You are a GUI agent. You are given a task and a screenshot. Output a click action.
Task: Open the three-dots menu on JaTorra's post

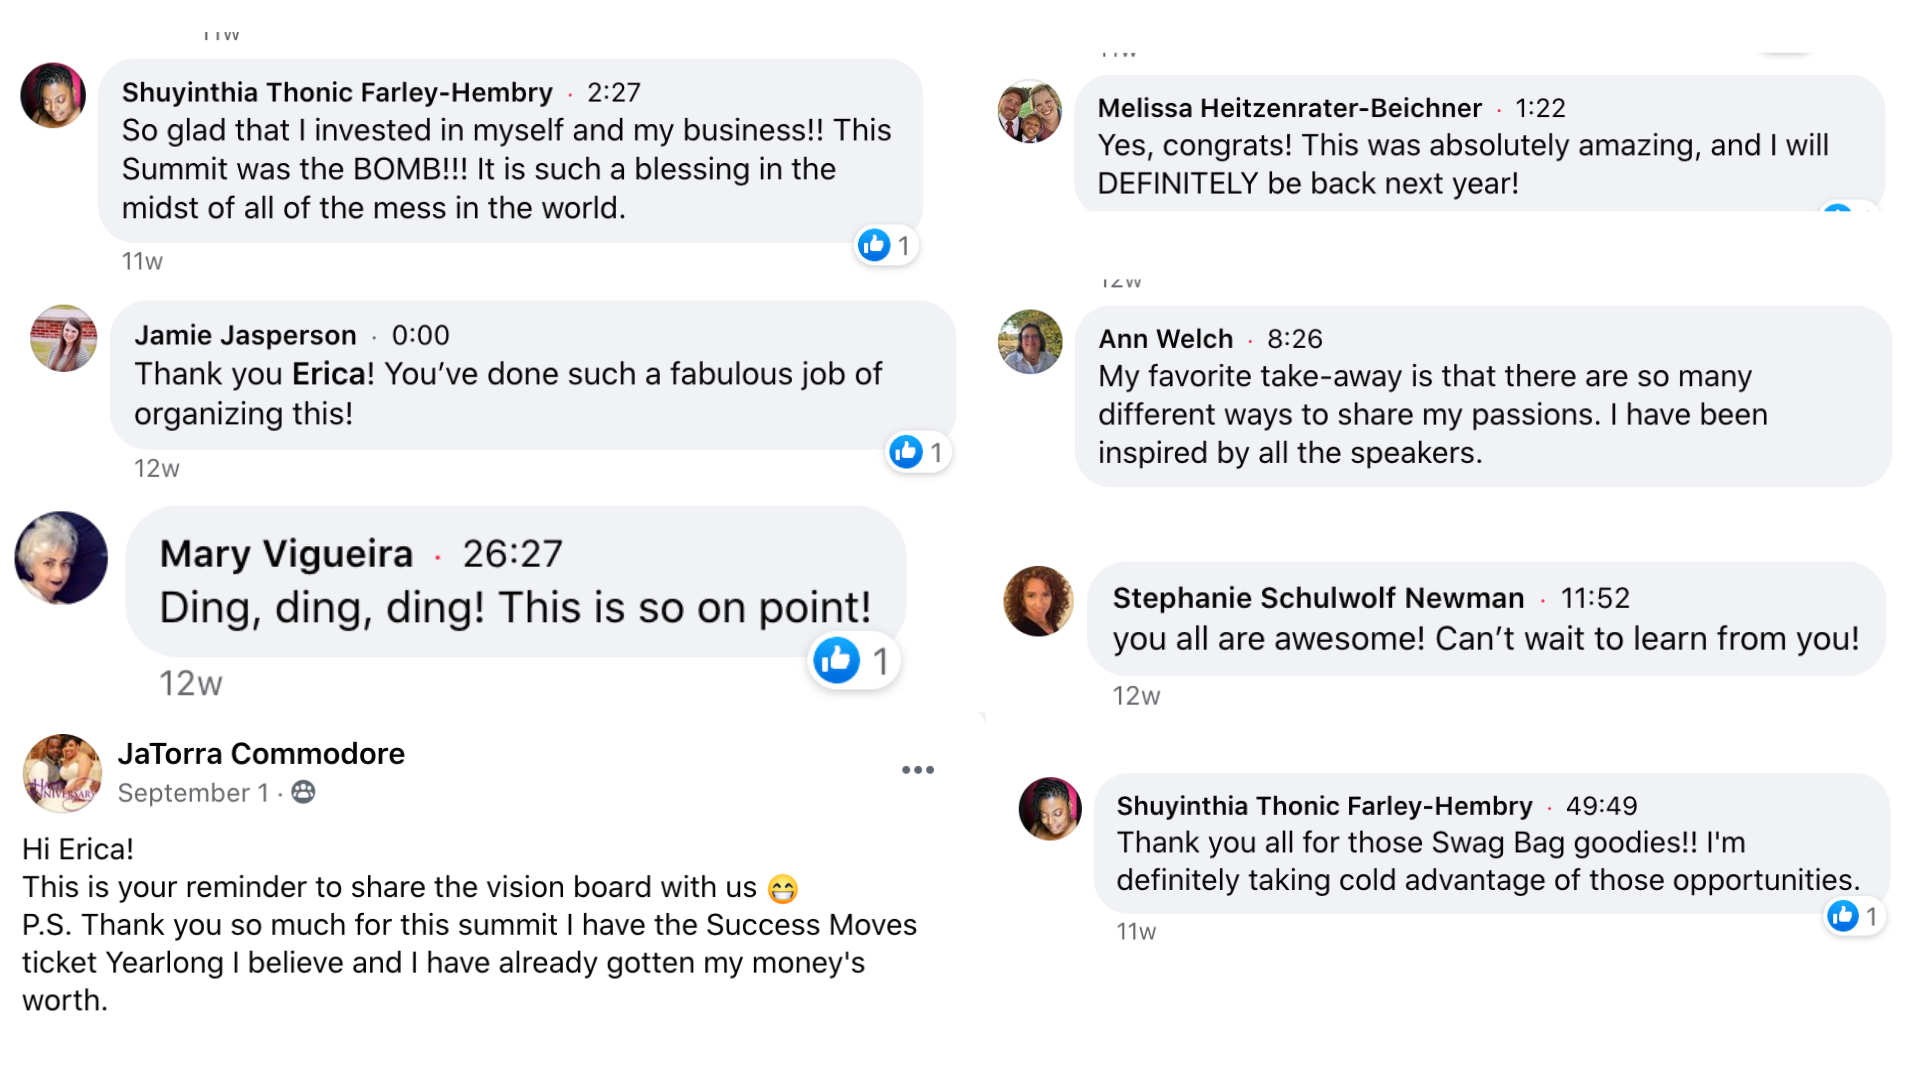pyautogui.click(x=917, y=770)
